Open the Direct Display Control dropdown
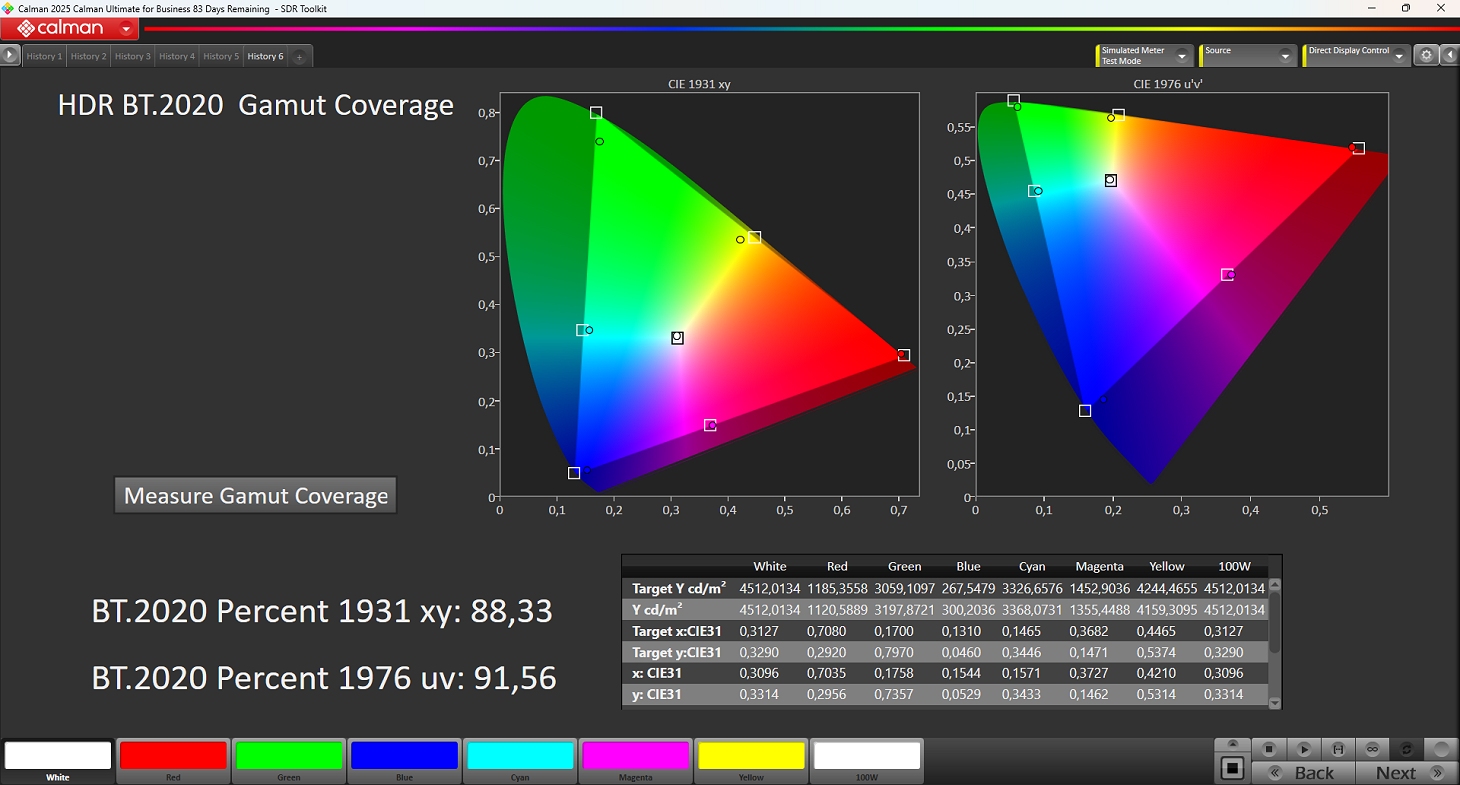The image size is (1460, 785). (1400, 56)
